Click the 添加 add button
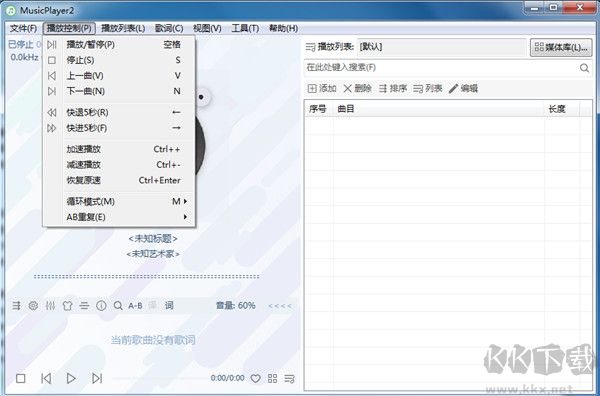The width and height of the screenshot is (600, 396). (322, 89)
